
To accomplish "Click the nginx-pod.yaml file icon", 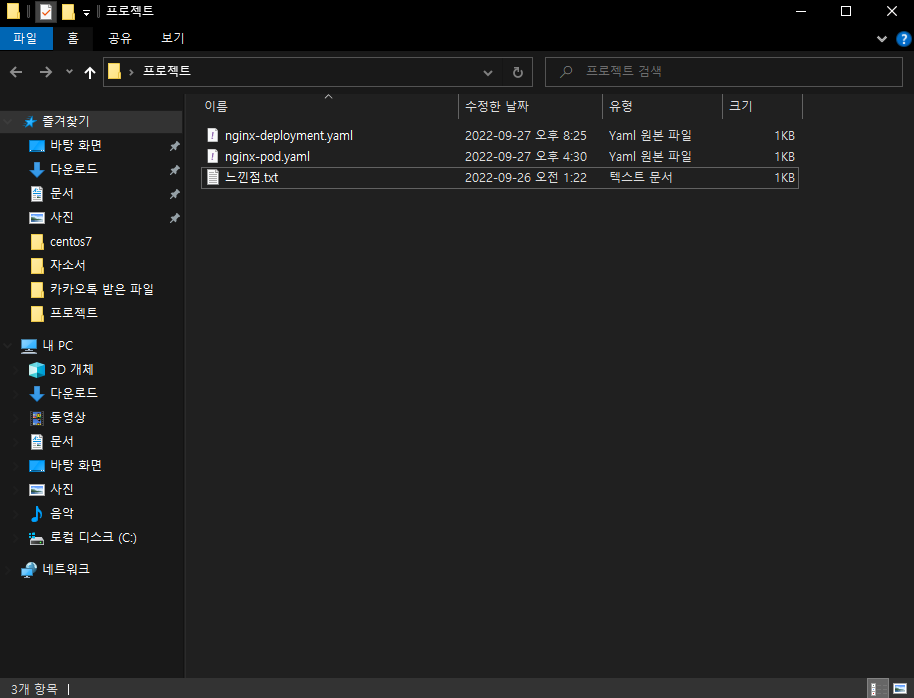I will click(213, 156).
